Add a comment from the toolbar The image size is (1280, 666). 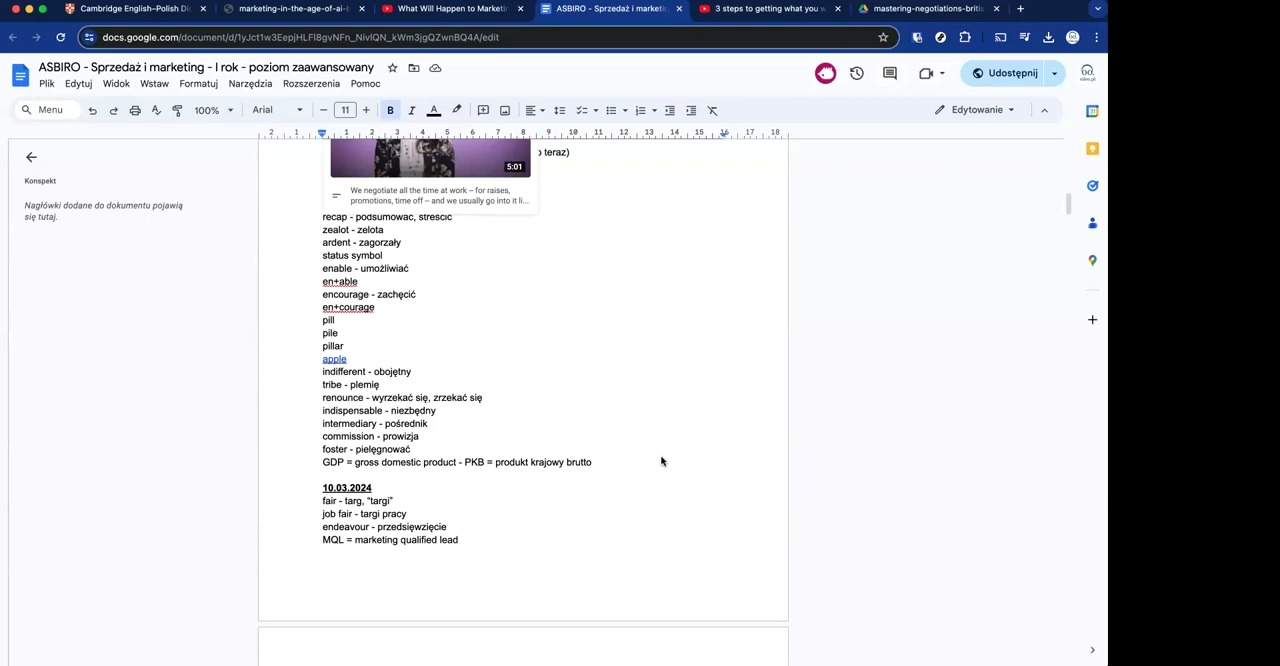[483, 110]
